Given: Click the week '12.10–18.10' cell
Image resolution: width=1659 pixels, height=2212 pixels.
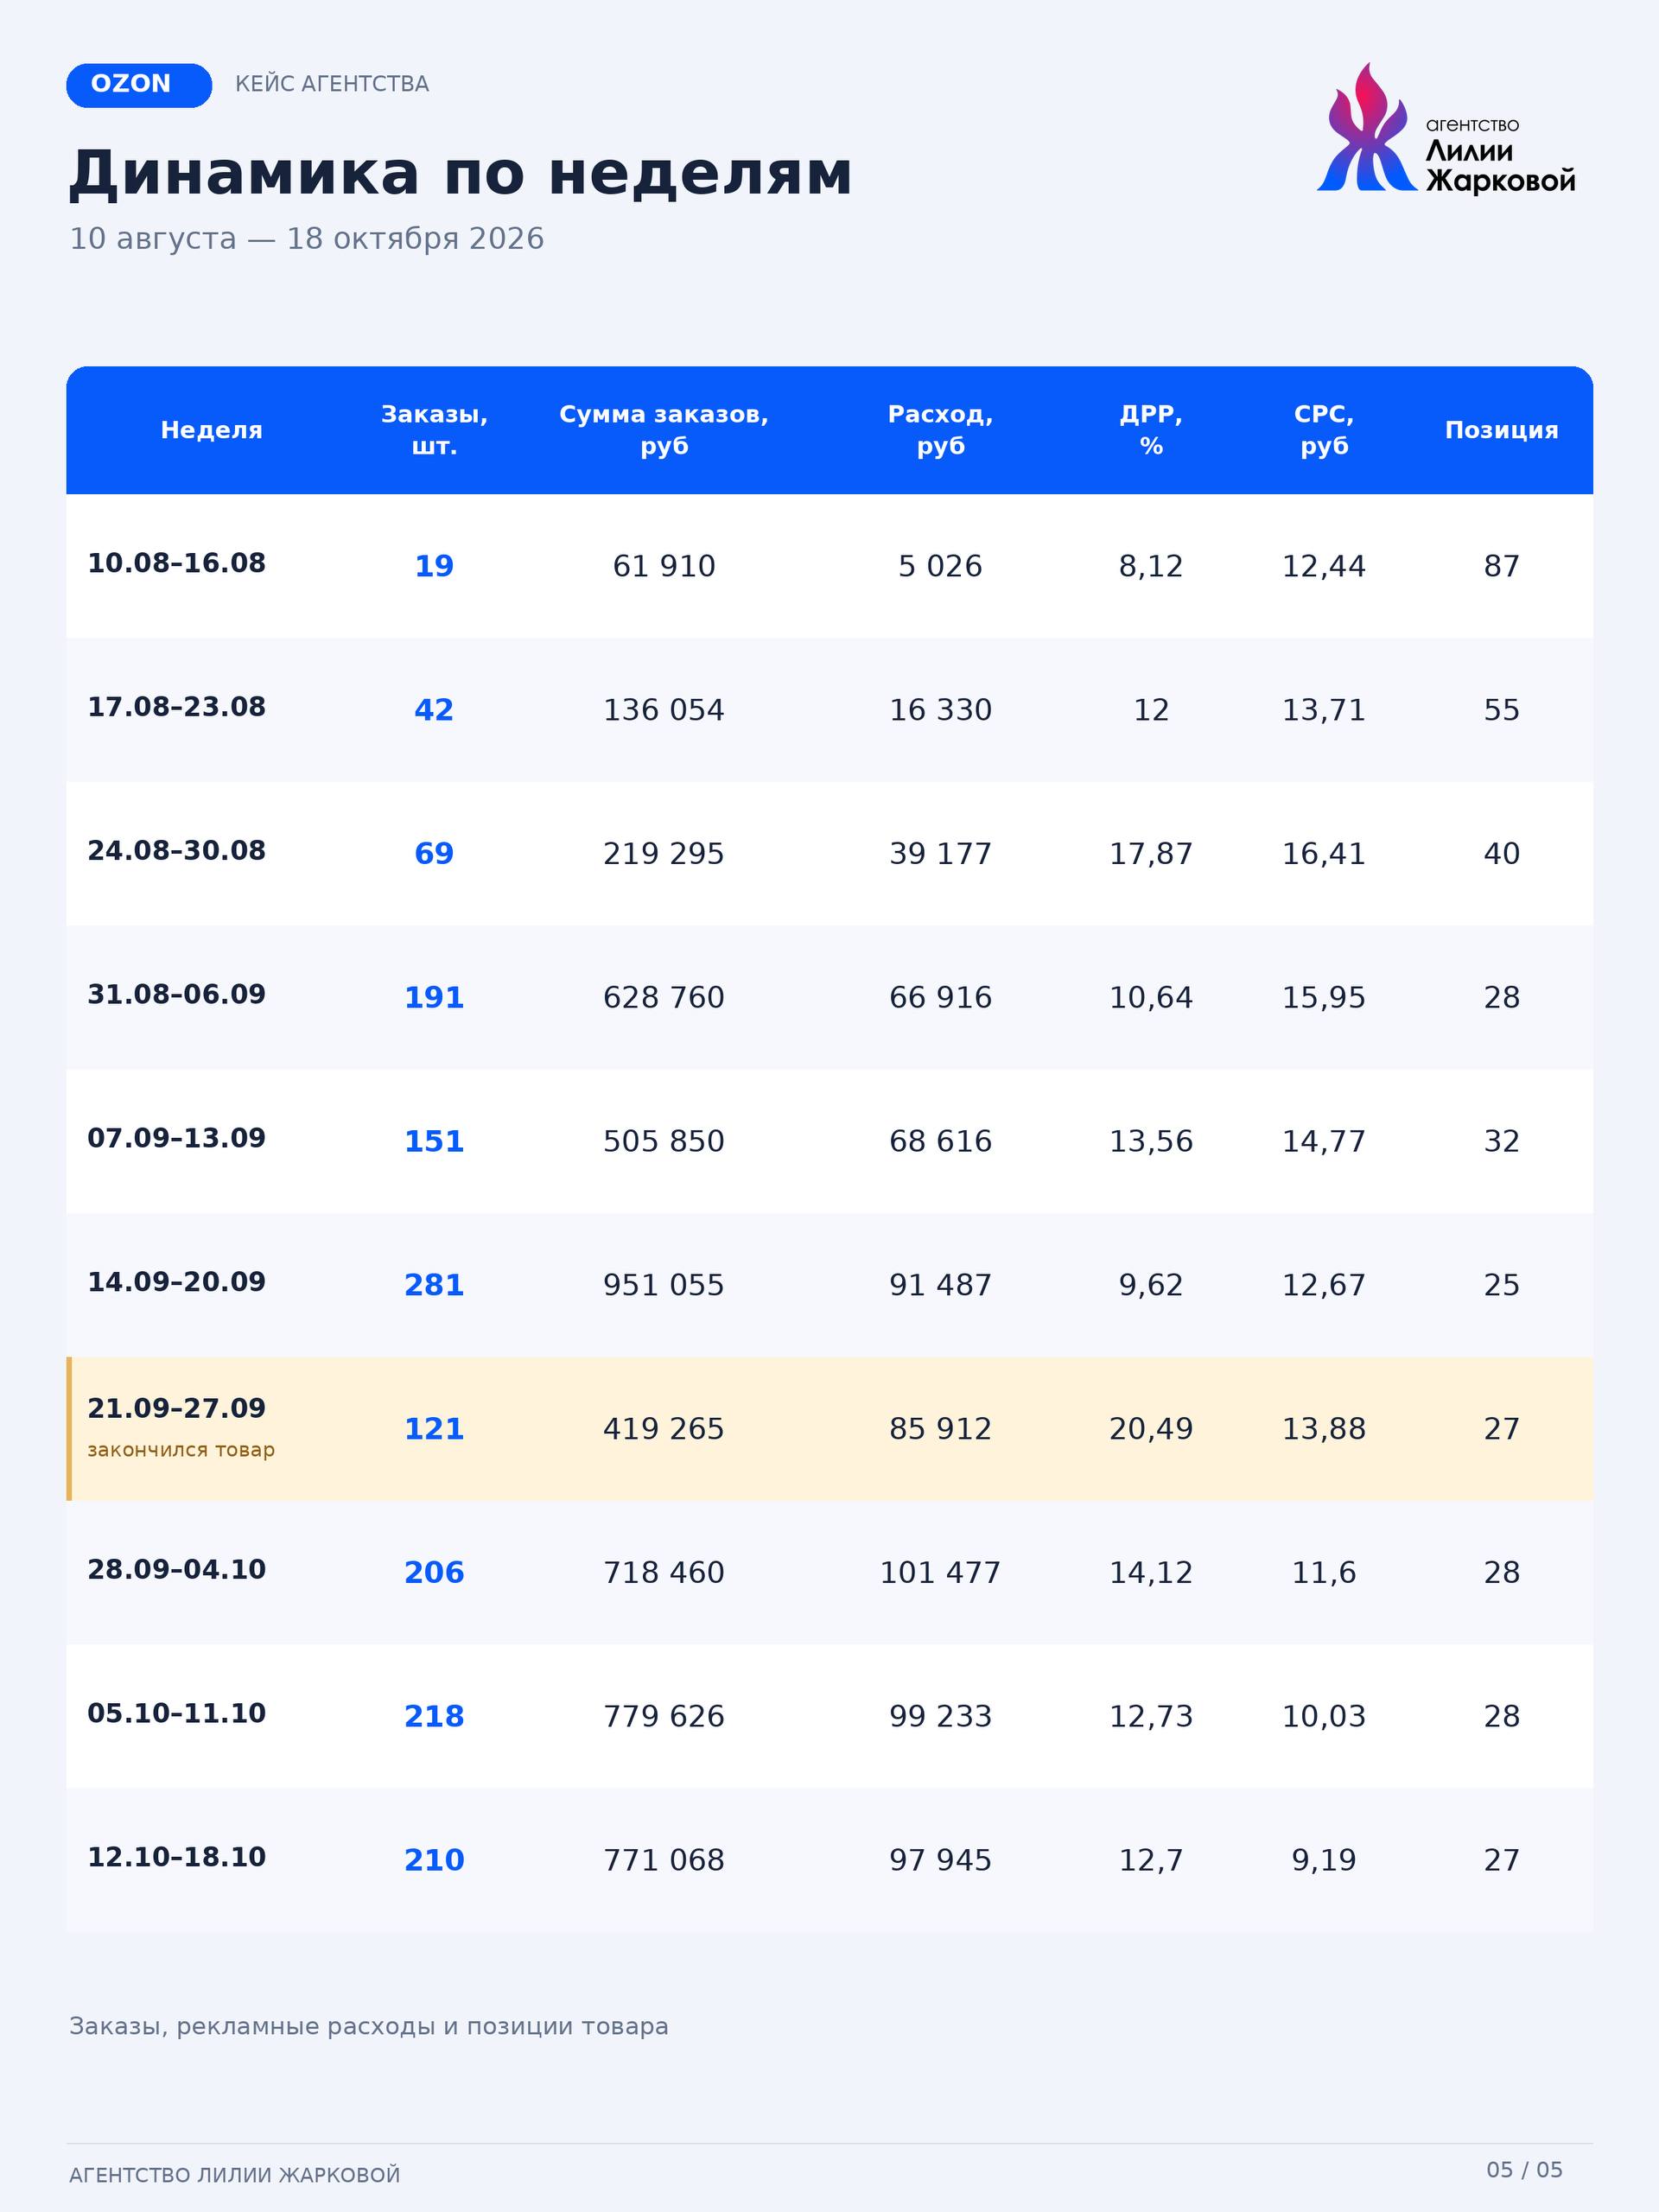Looking at the screenshot, I should (177, 1858).
